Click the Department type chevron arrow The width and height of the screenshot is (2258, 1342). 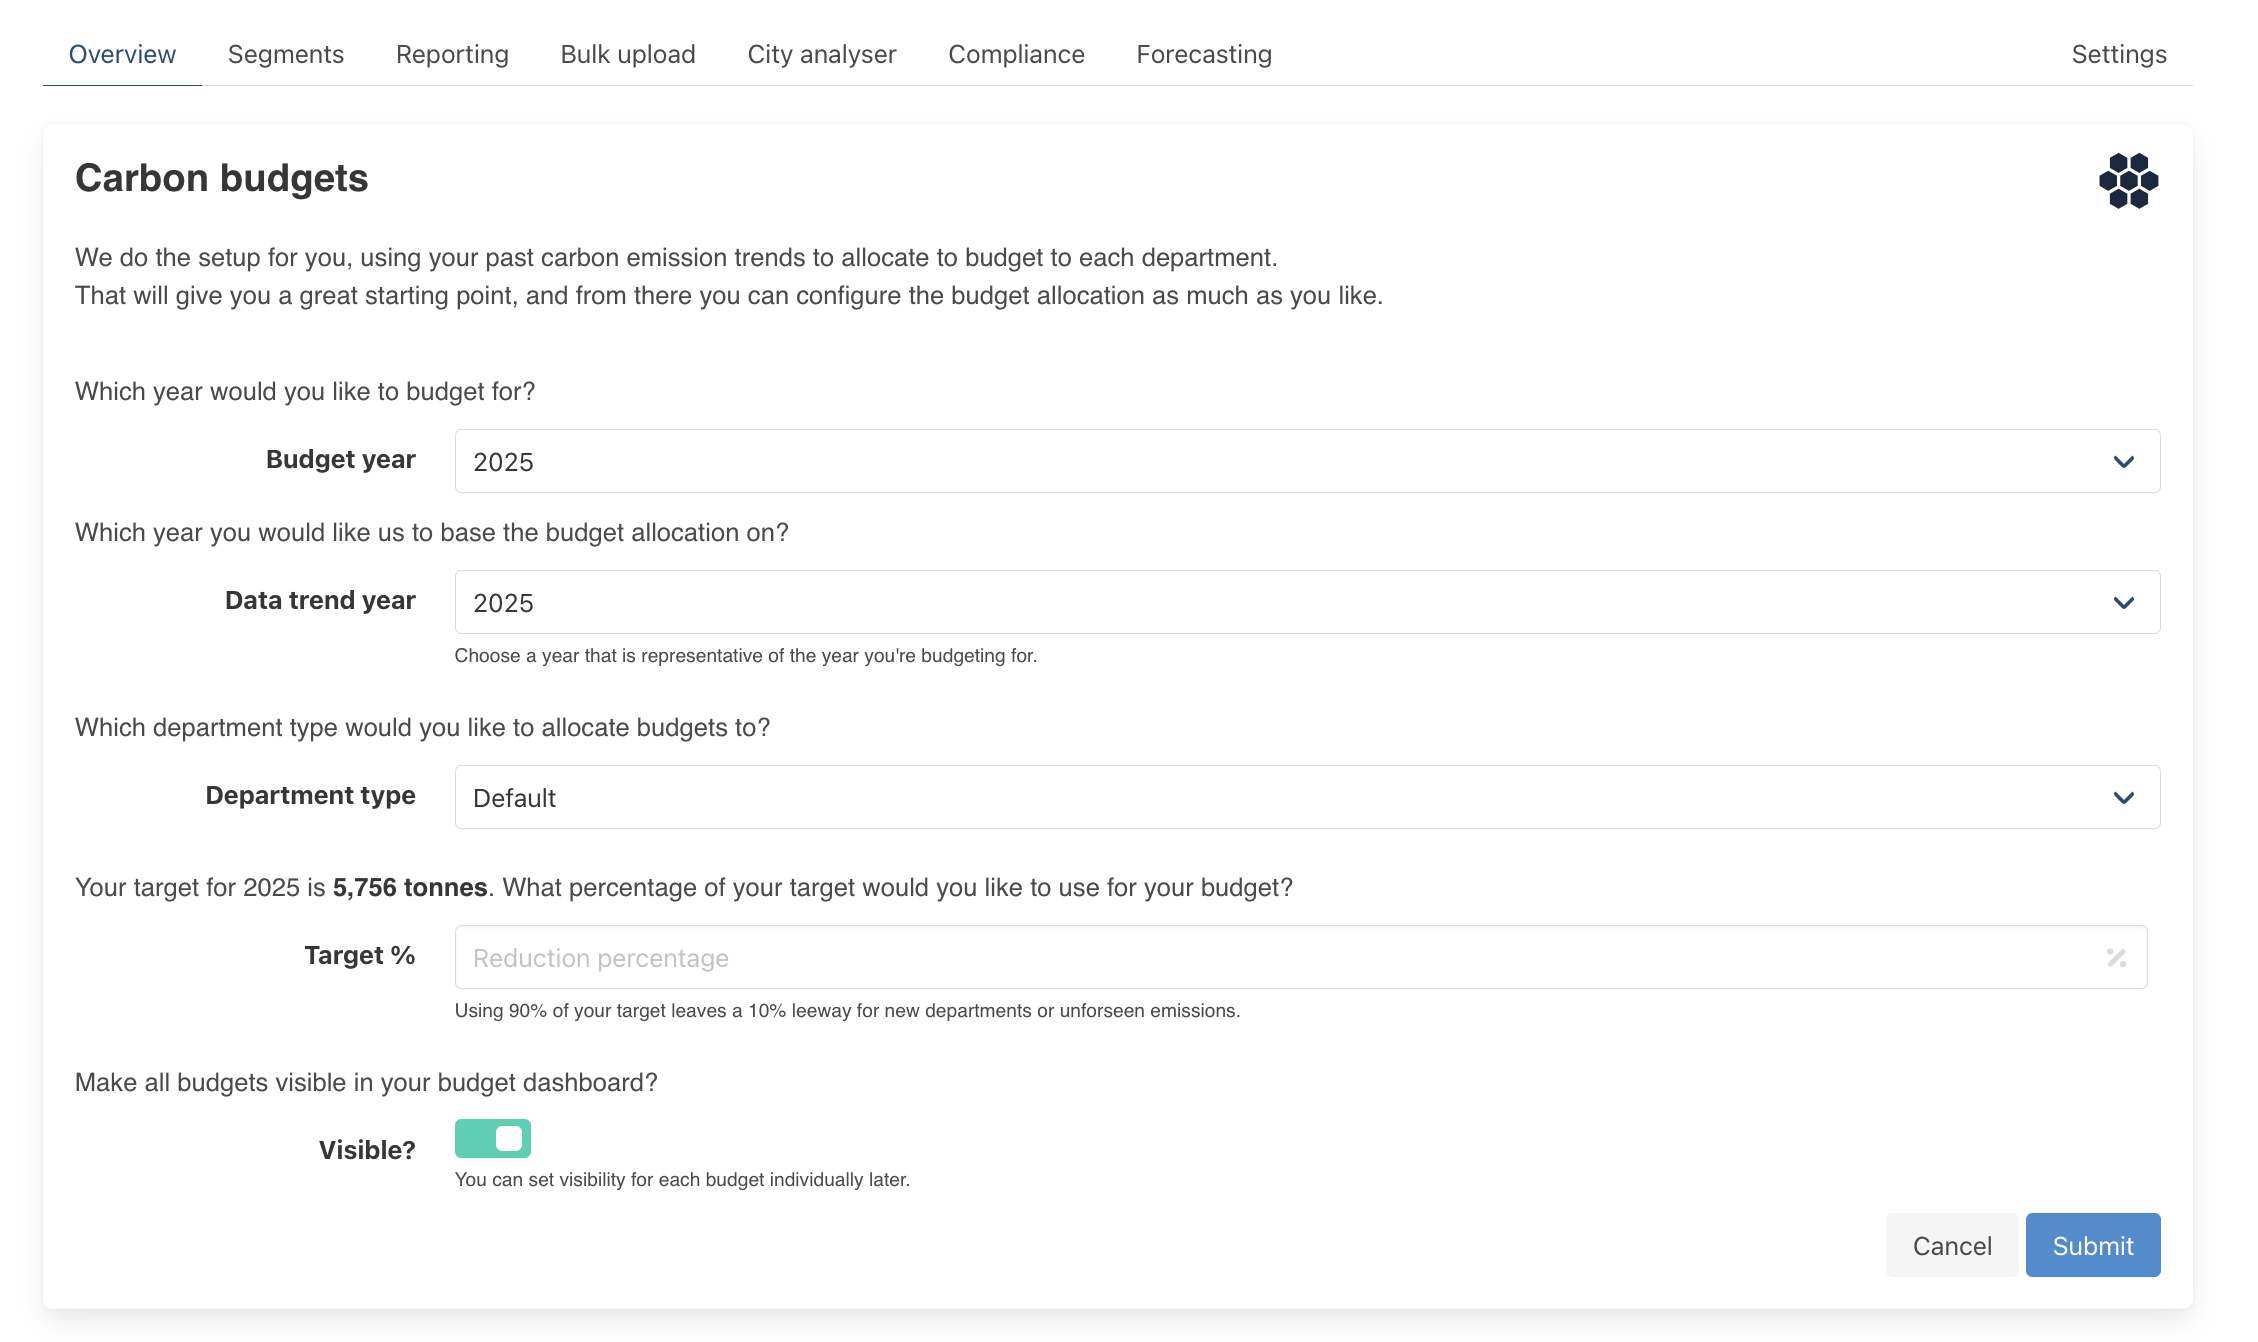click(2123, 797)
